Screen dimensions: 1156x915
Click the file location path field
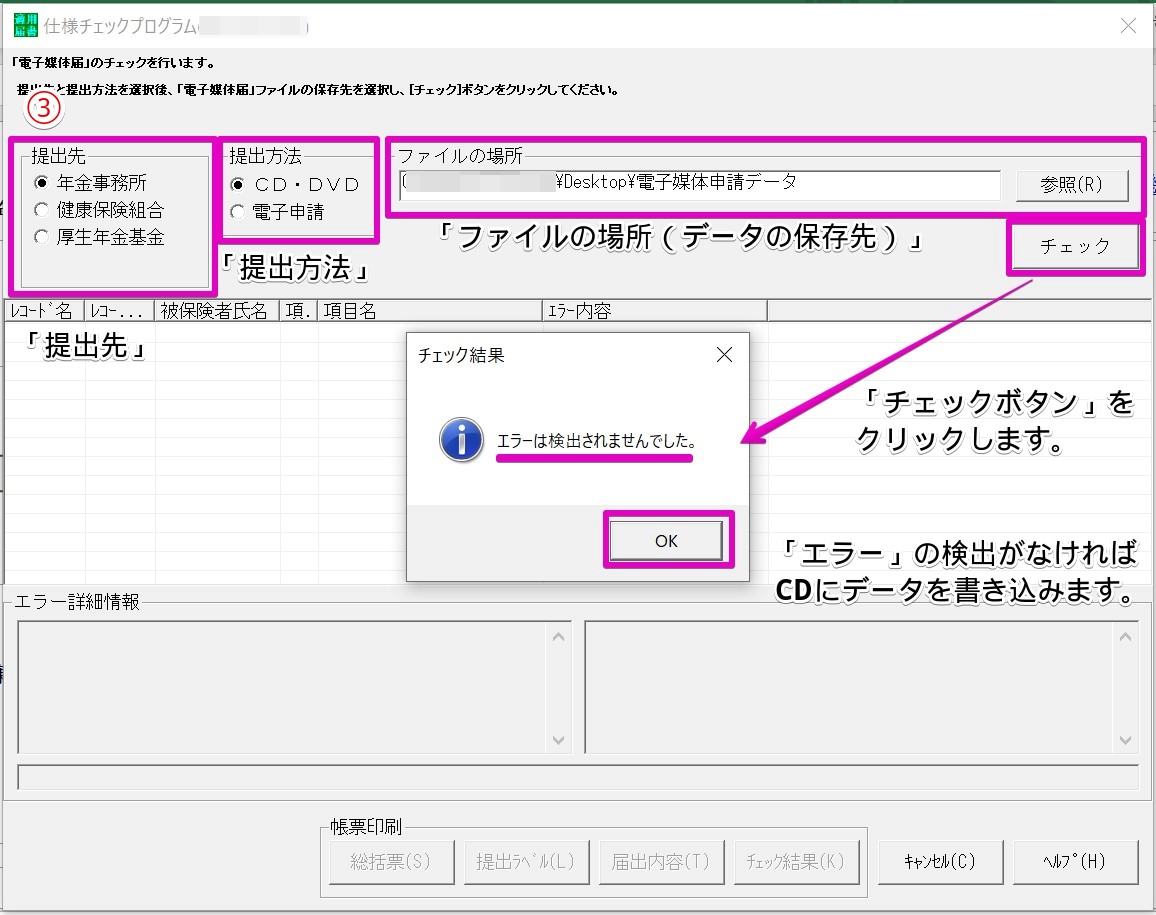click(698, 184)
